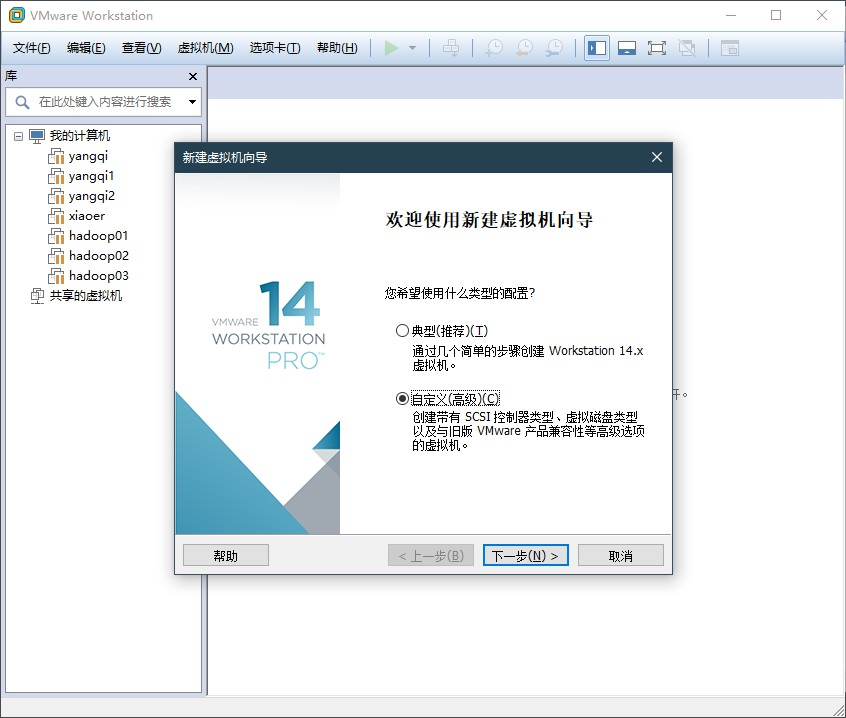Open the Snapshot Manager toolbar icon
Viewport: 846px width, 718px height.
coord(554,48)
